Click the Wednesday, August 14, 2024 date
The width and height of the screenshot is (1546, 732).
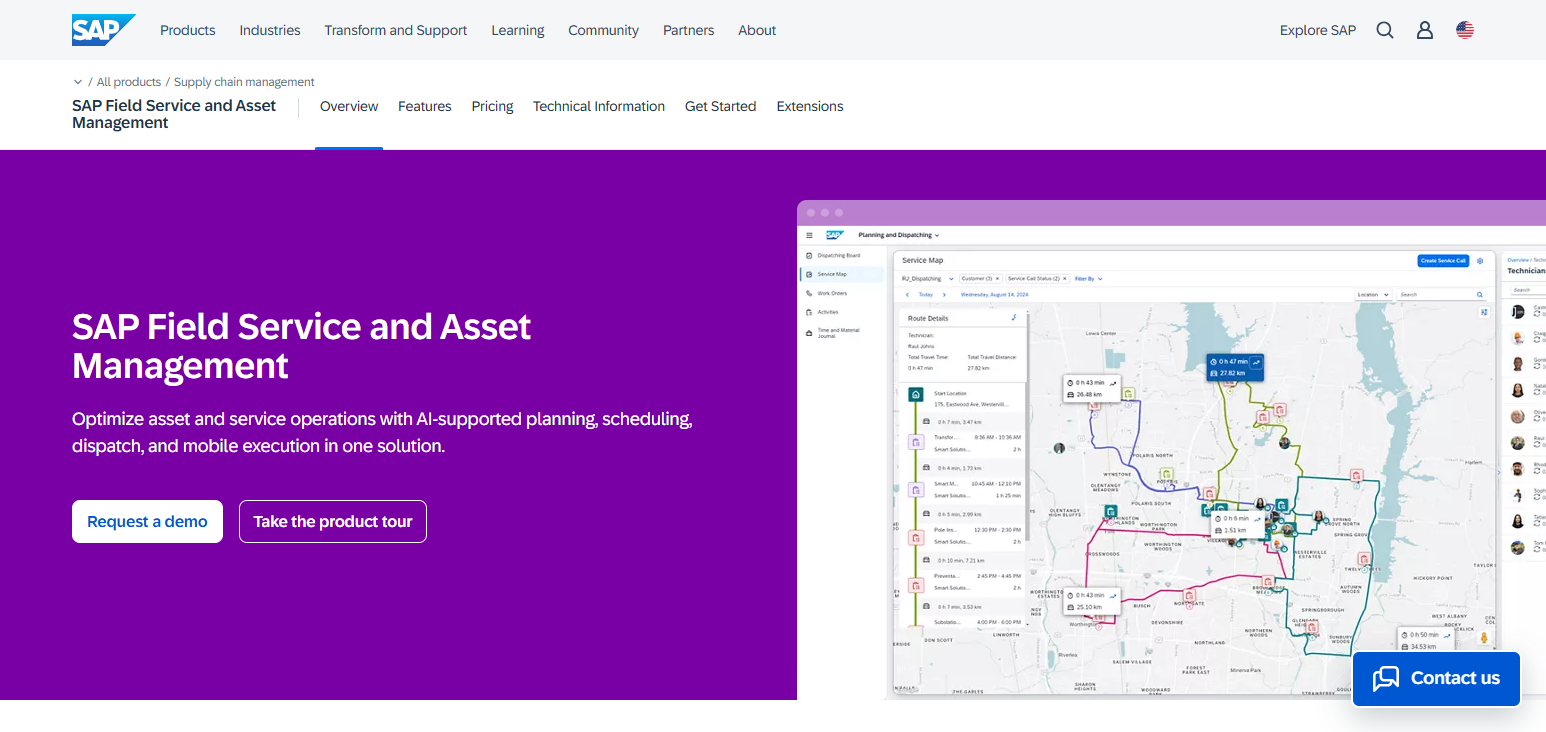(994, 295)
